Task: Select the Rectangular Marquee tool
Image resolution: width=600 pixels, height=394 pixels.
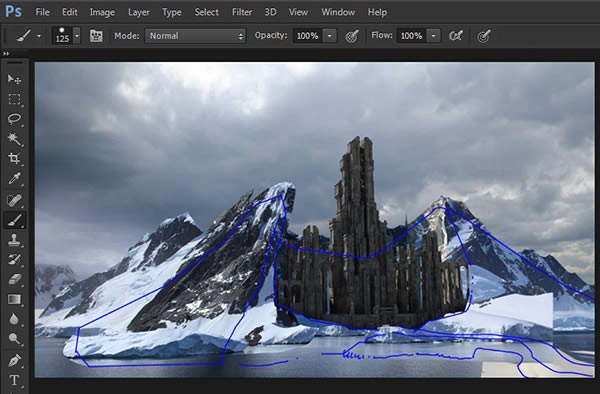Action: coord(14,99)
